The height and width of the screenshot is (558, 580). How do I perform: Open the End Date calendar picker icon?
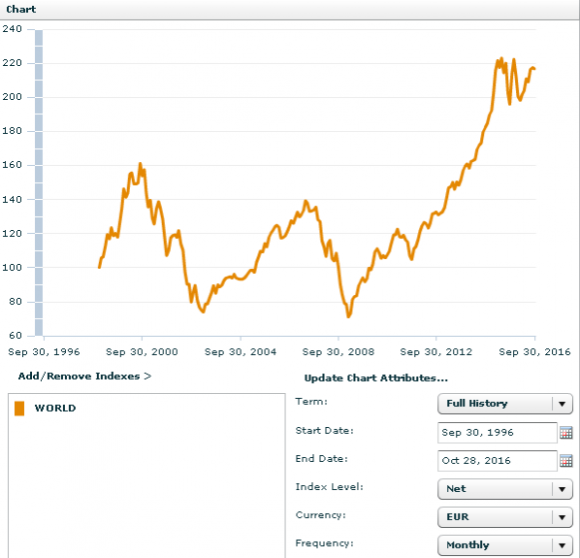566,461
